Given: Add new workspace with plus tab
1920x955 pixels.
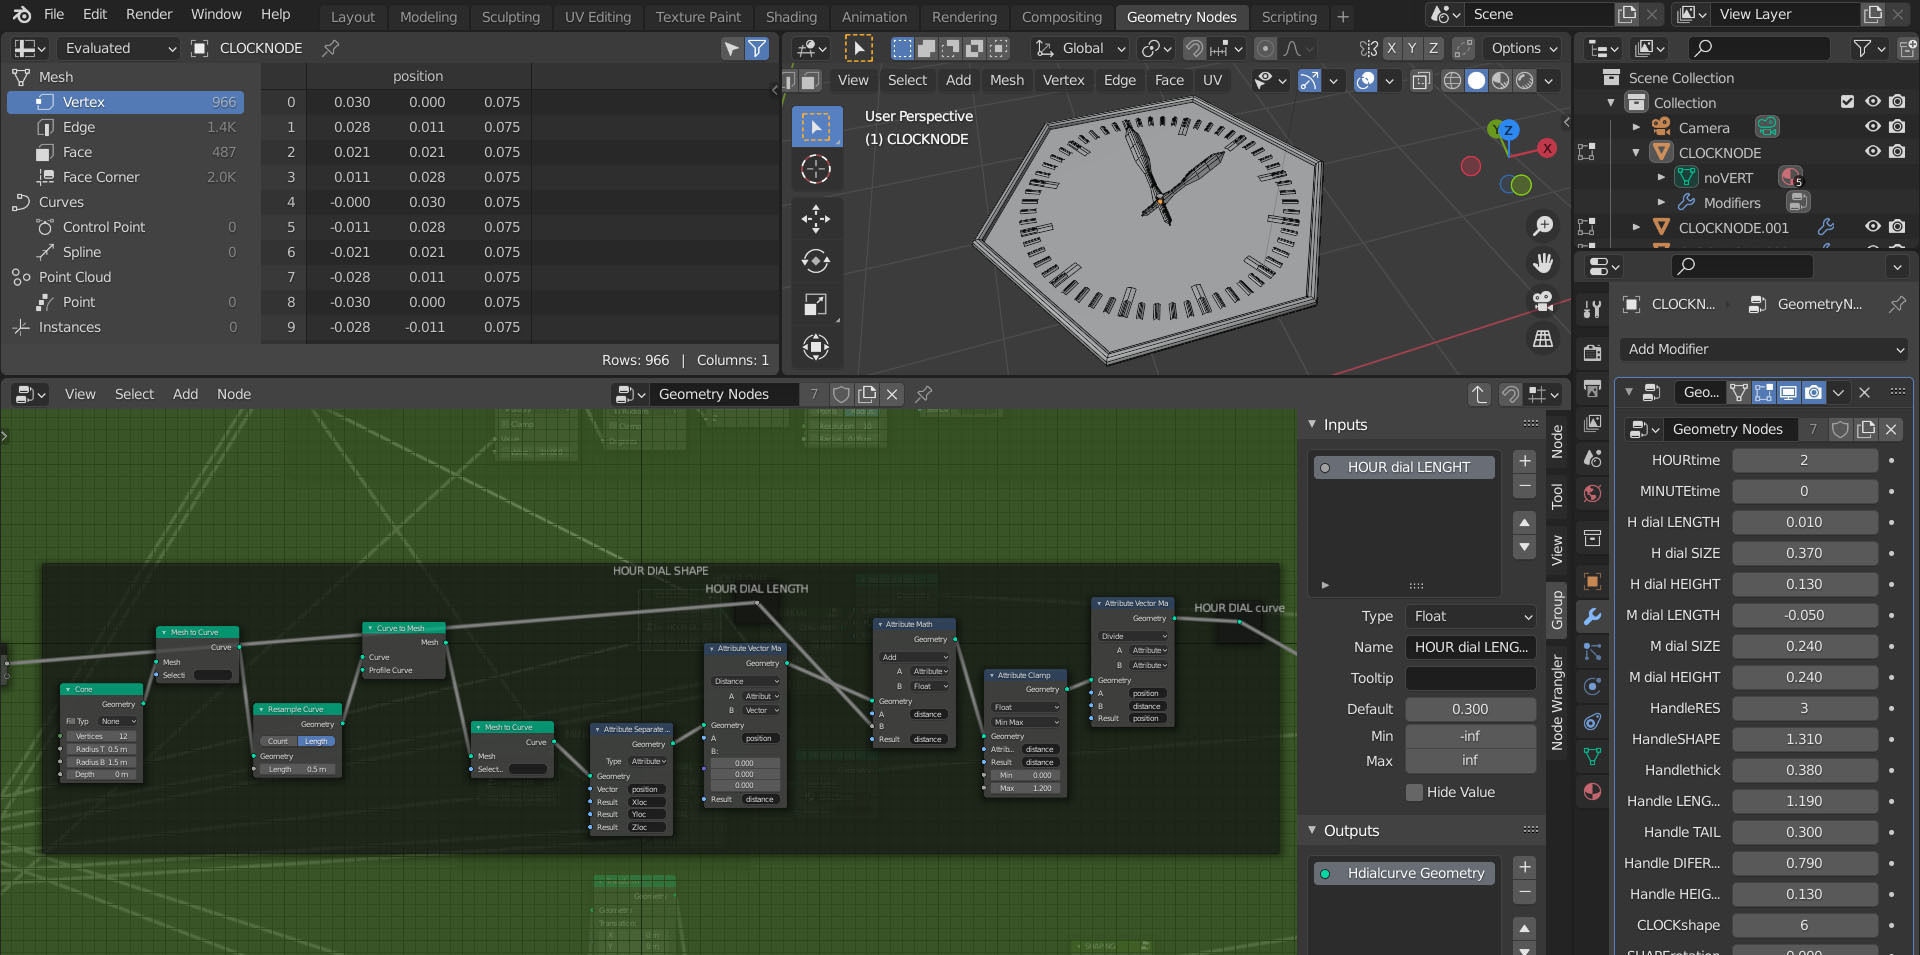Looking at the screenshot, I should pyautogui.click(x=1343, y=16).
